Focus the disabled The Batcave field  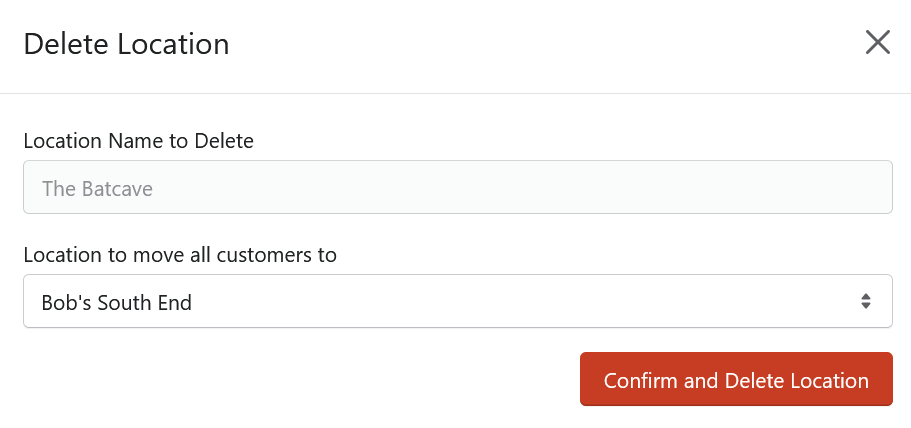pos(458,187)
